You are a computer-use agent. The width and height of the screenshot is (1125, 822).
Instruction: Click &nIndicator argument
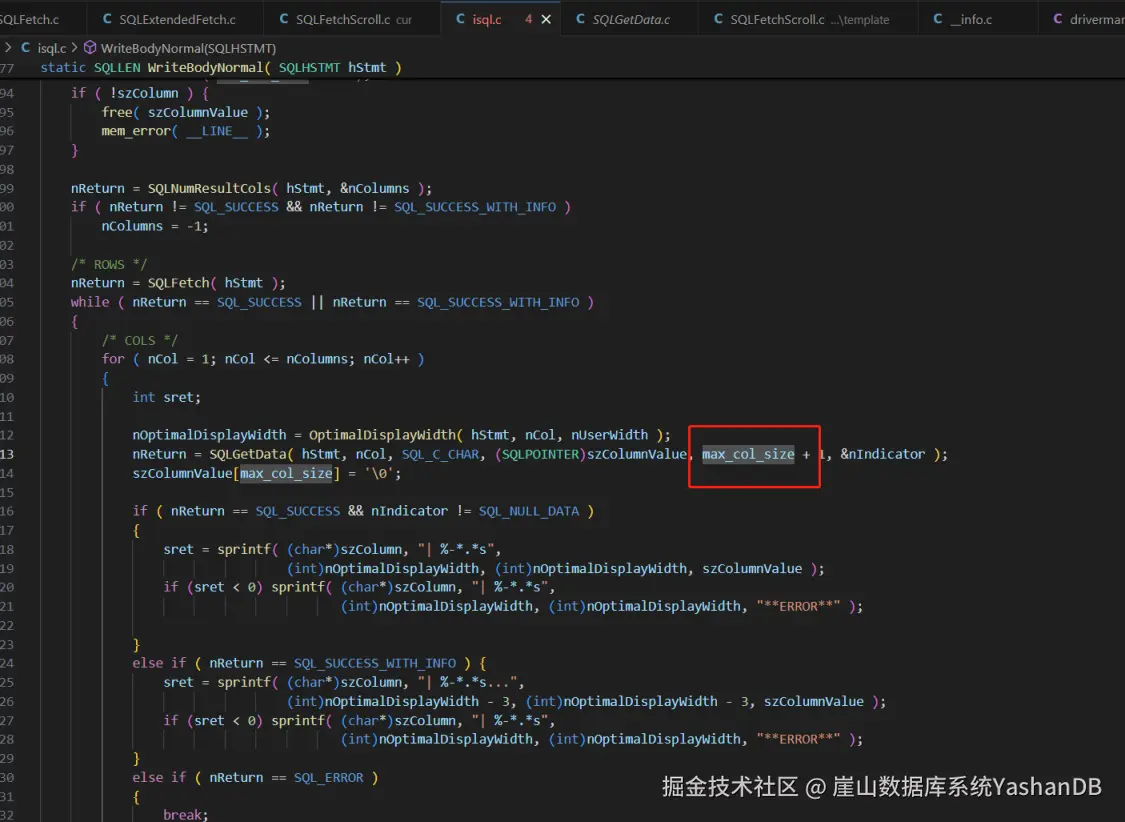point(882,454)
